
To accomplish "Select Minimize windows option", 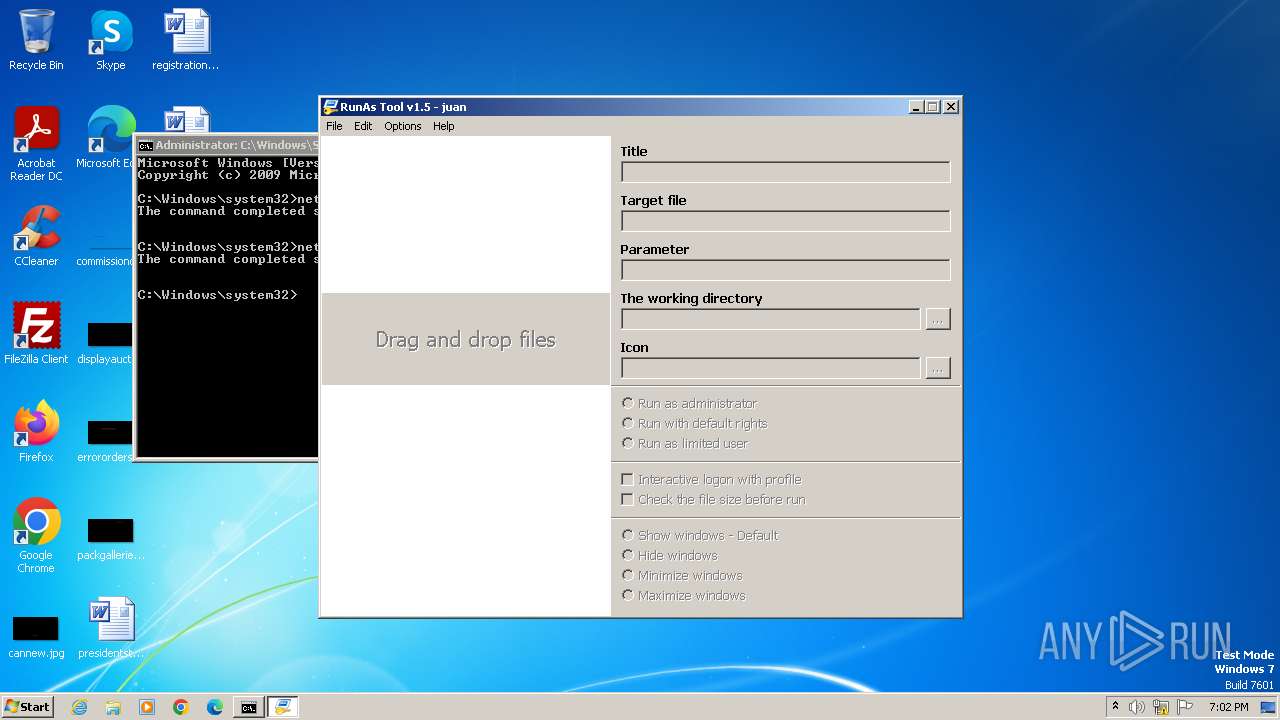I will [x=682, y=575].
